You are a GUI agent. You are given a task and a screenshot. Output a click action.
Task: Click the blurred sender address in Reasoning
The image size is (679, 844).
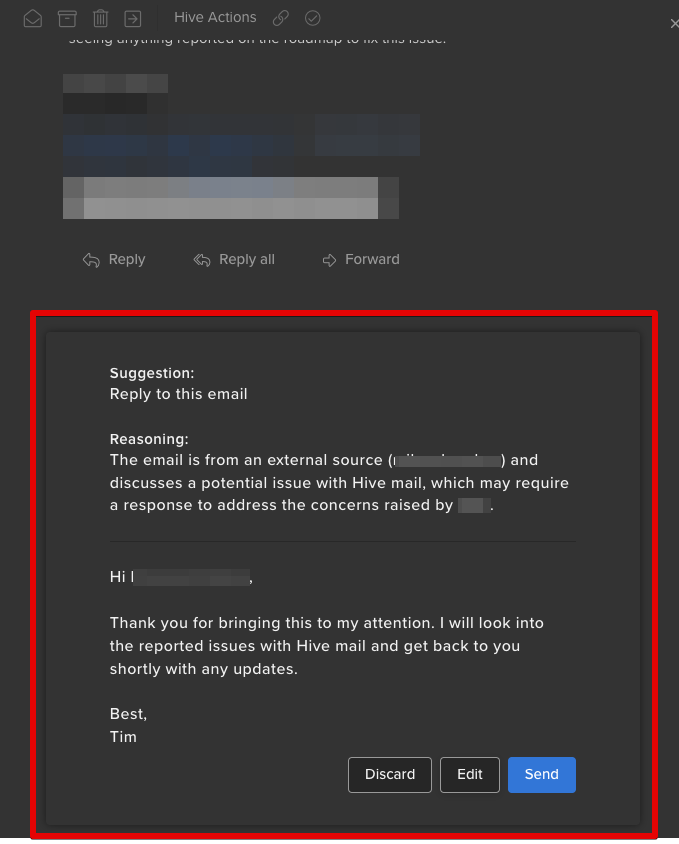(447, 461)
